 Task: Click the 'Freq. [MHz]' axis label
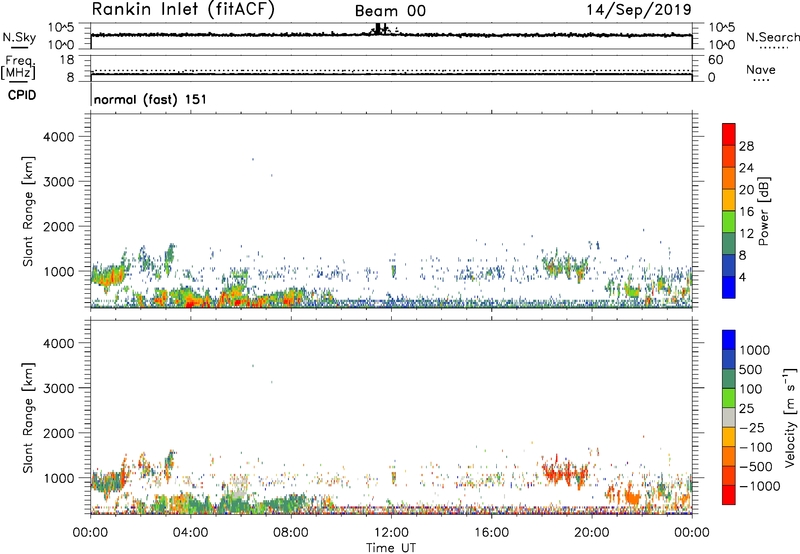18,67
